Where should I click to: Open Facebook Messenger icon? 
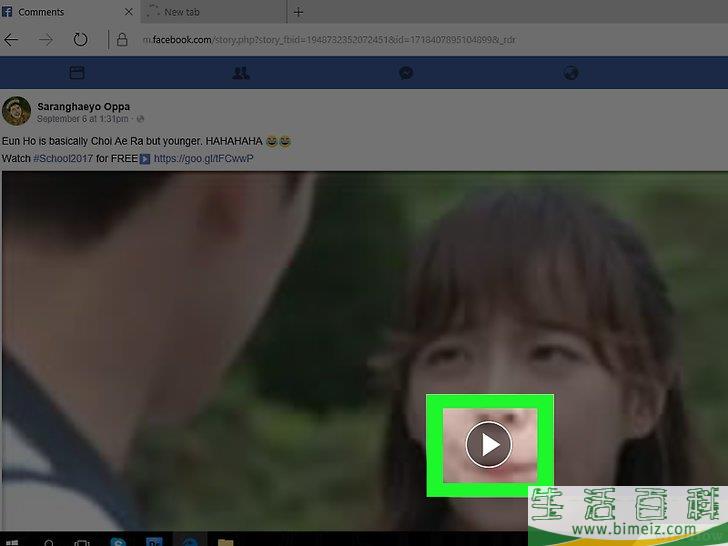click(x=406, y=73)
